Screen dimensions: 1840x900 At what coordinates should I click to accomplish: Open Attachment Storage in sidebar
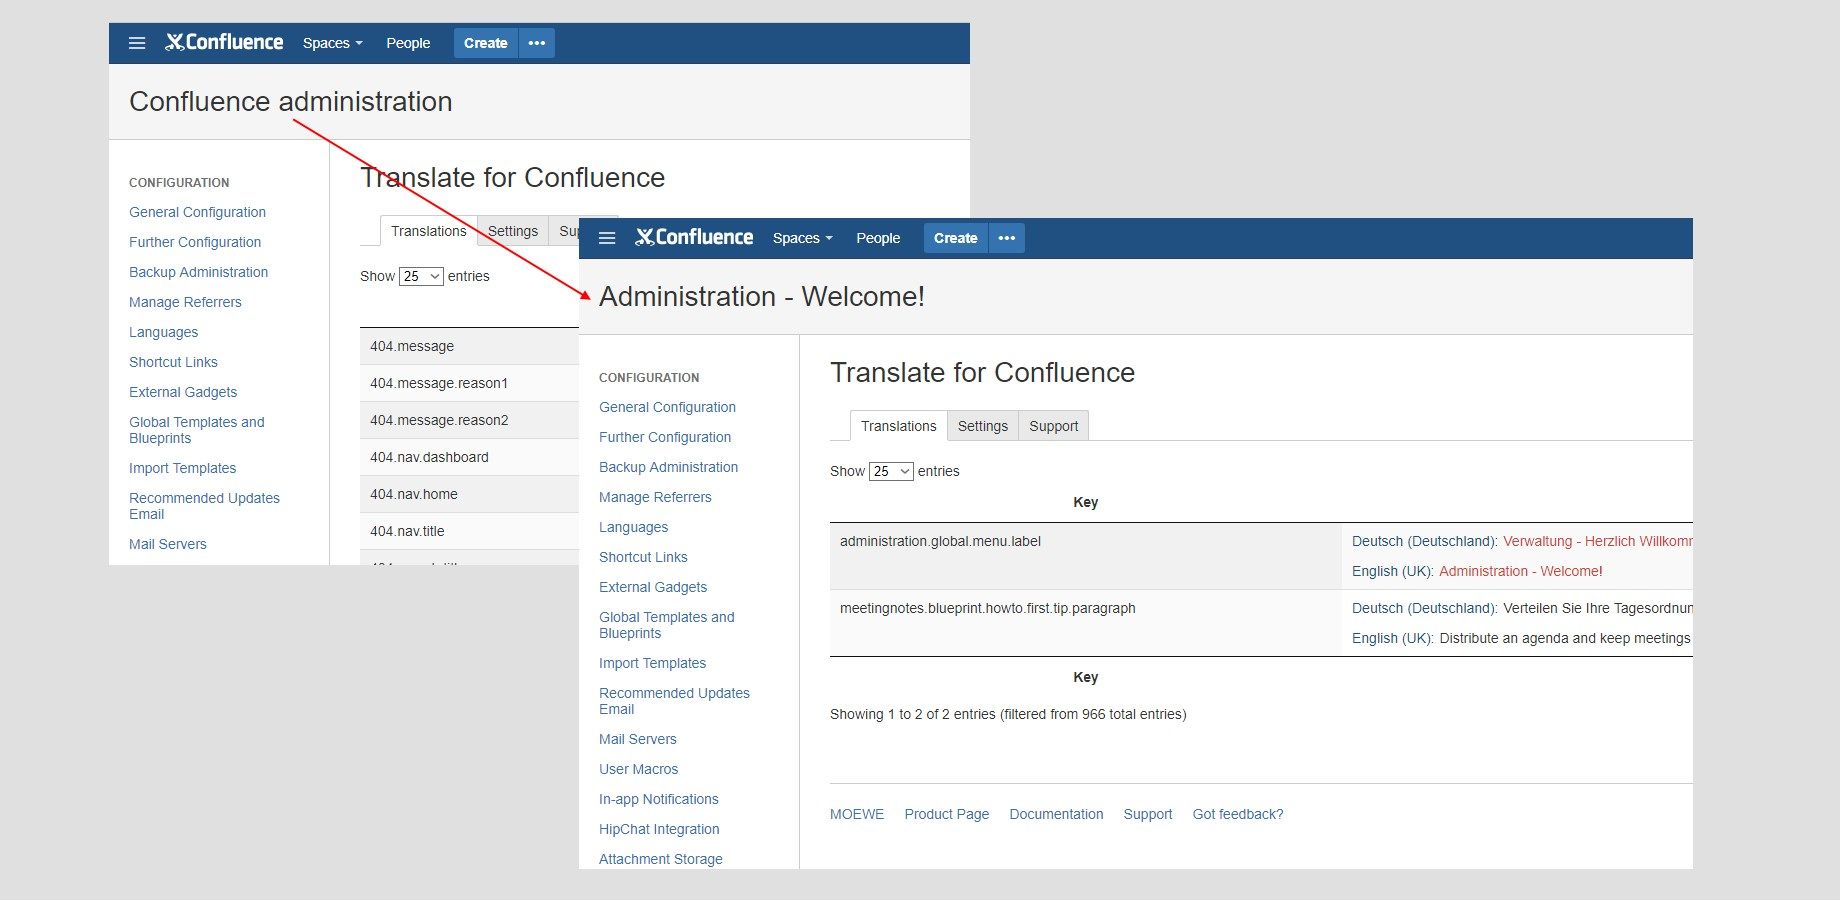tap(660, 859)
